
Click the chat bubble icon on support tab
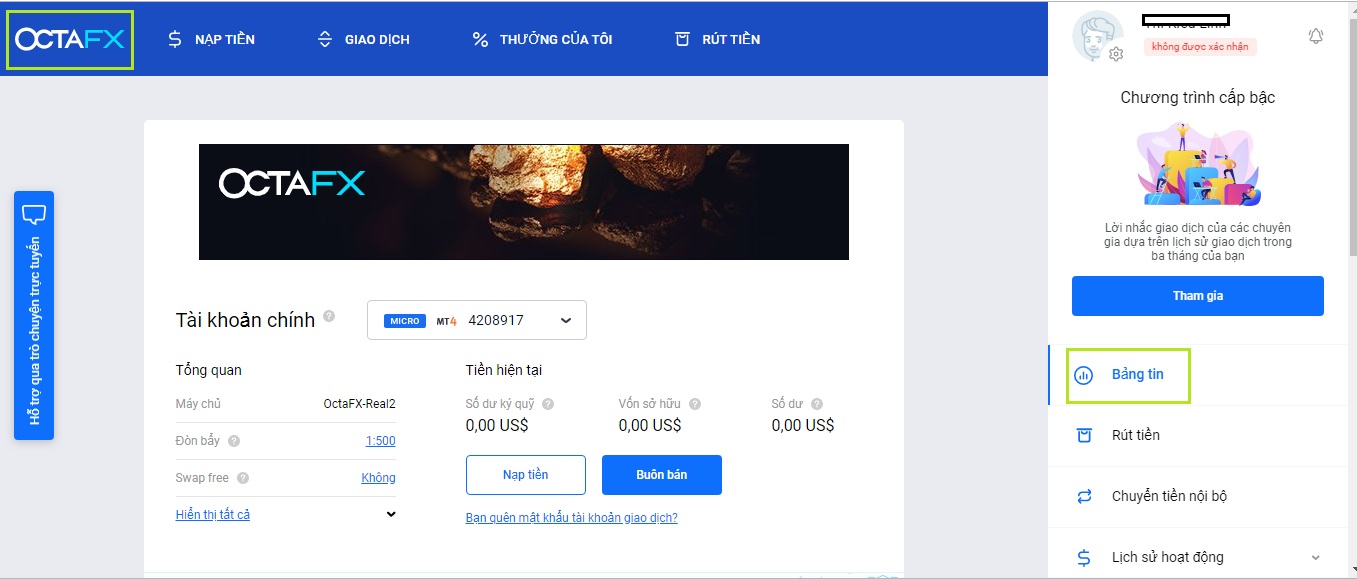click(x=34, y=214)
